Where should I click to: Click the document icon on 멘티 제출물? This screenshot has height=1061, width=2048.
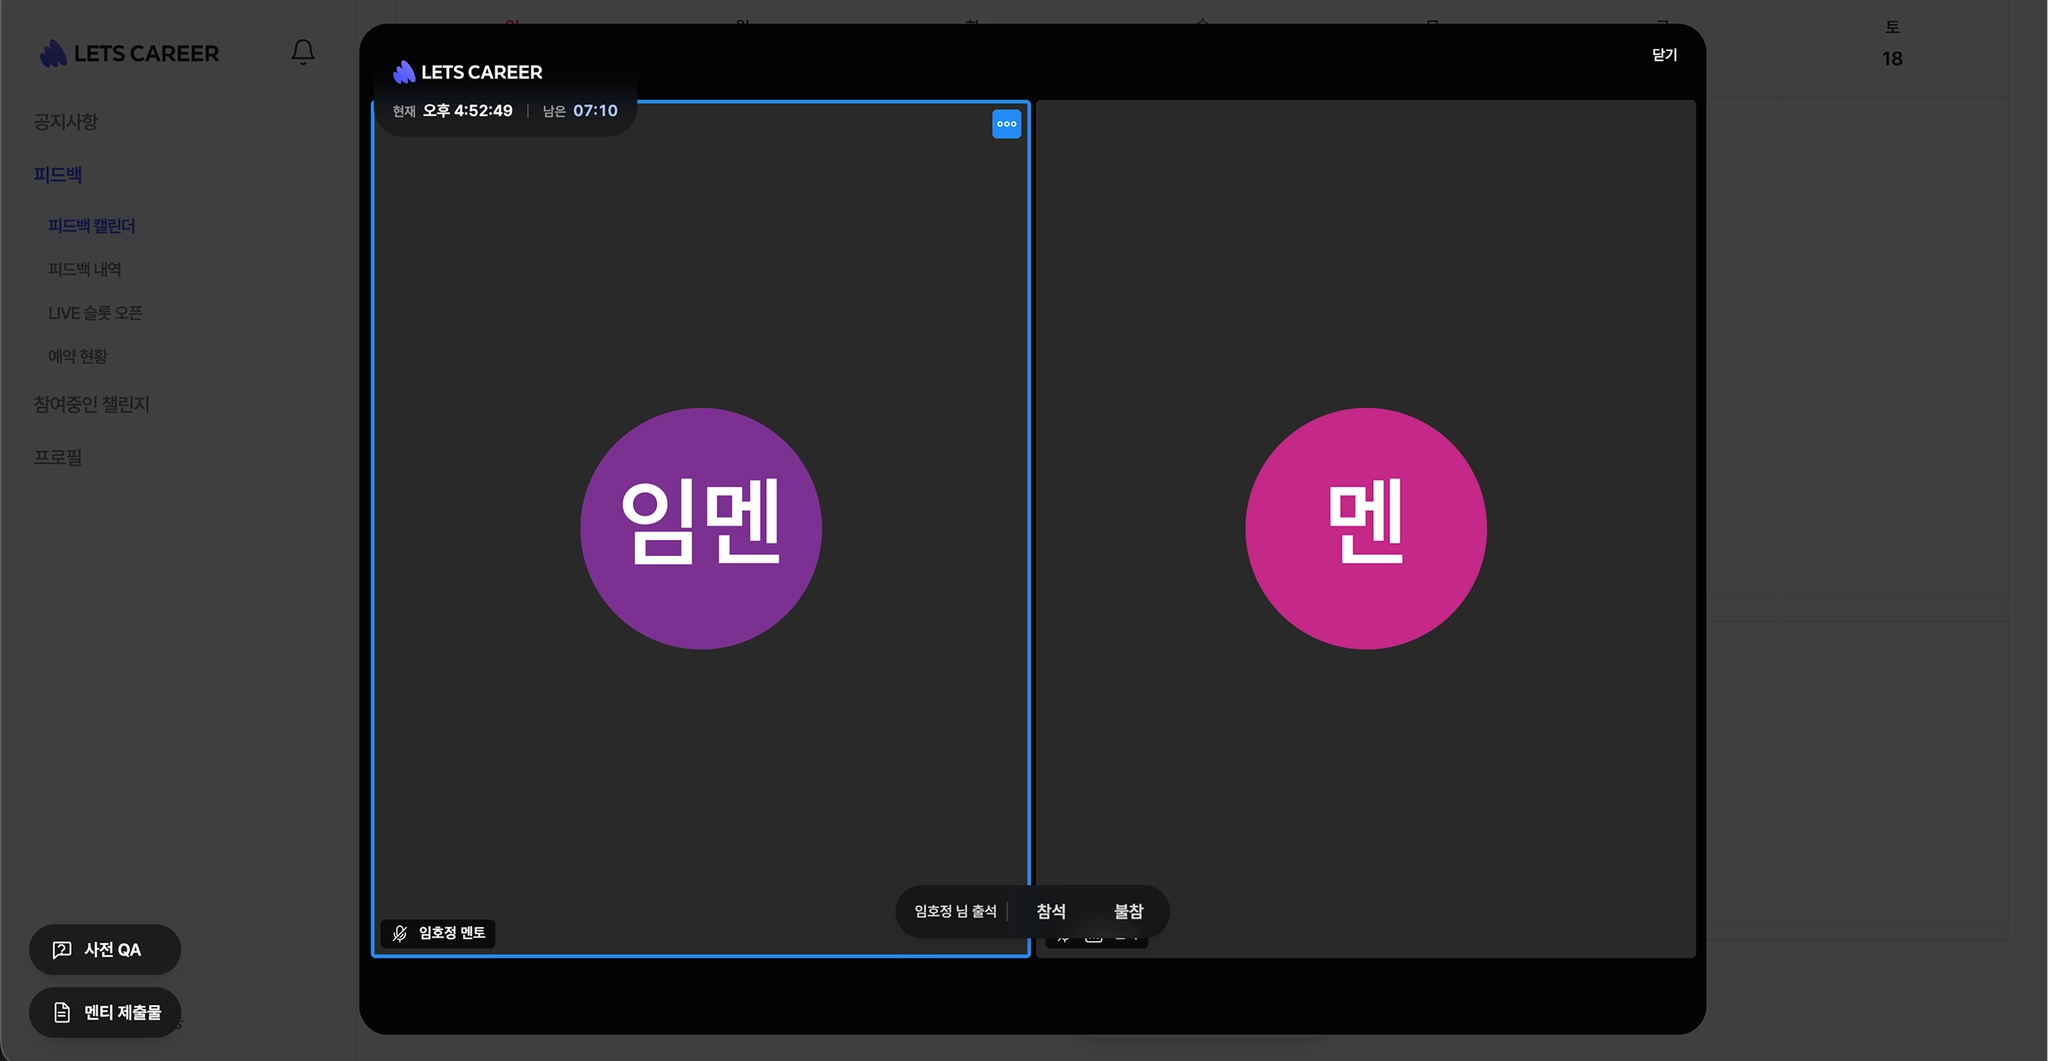(x=62, y=1013)
